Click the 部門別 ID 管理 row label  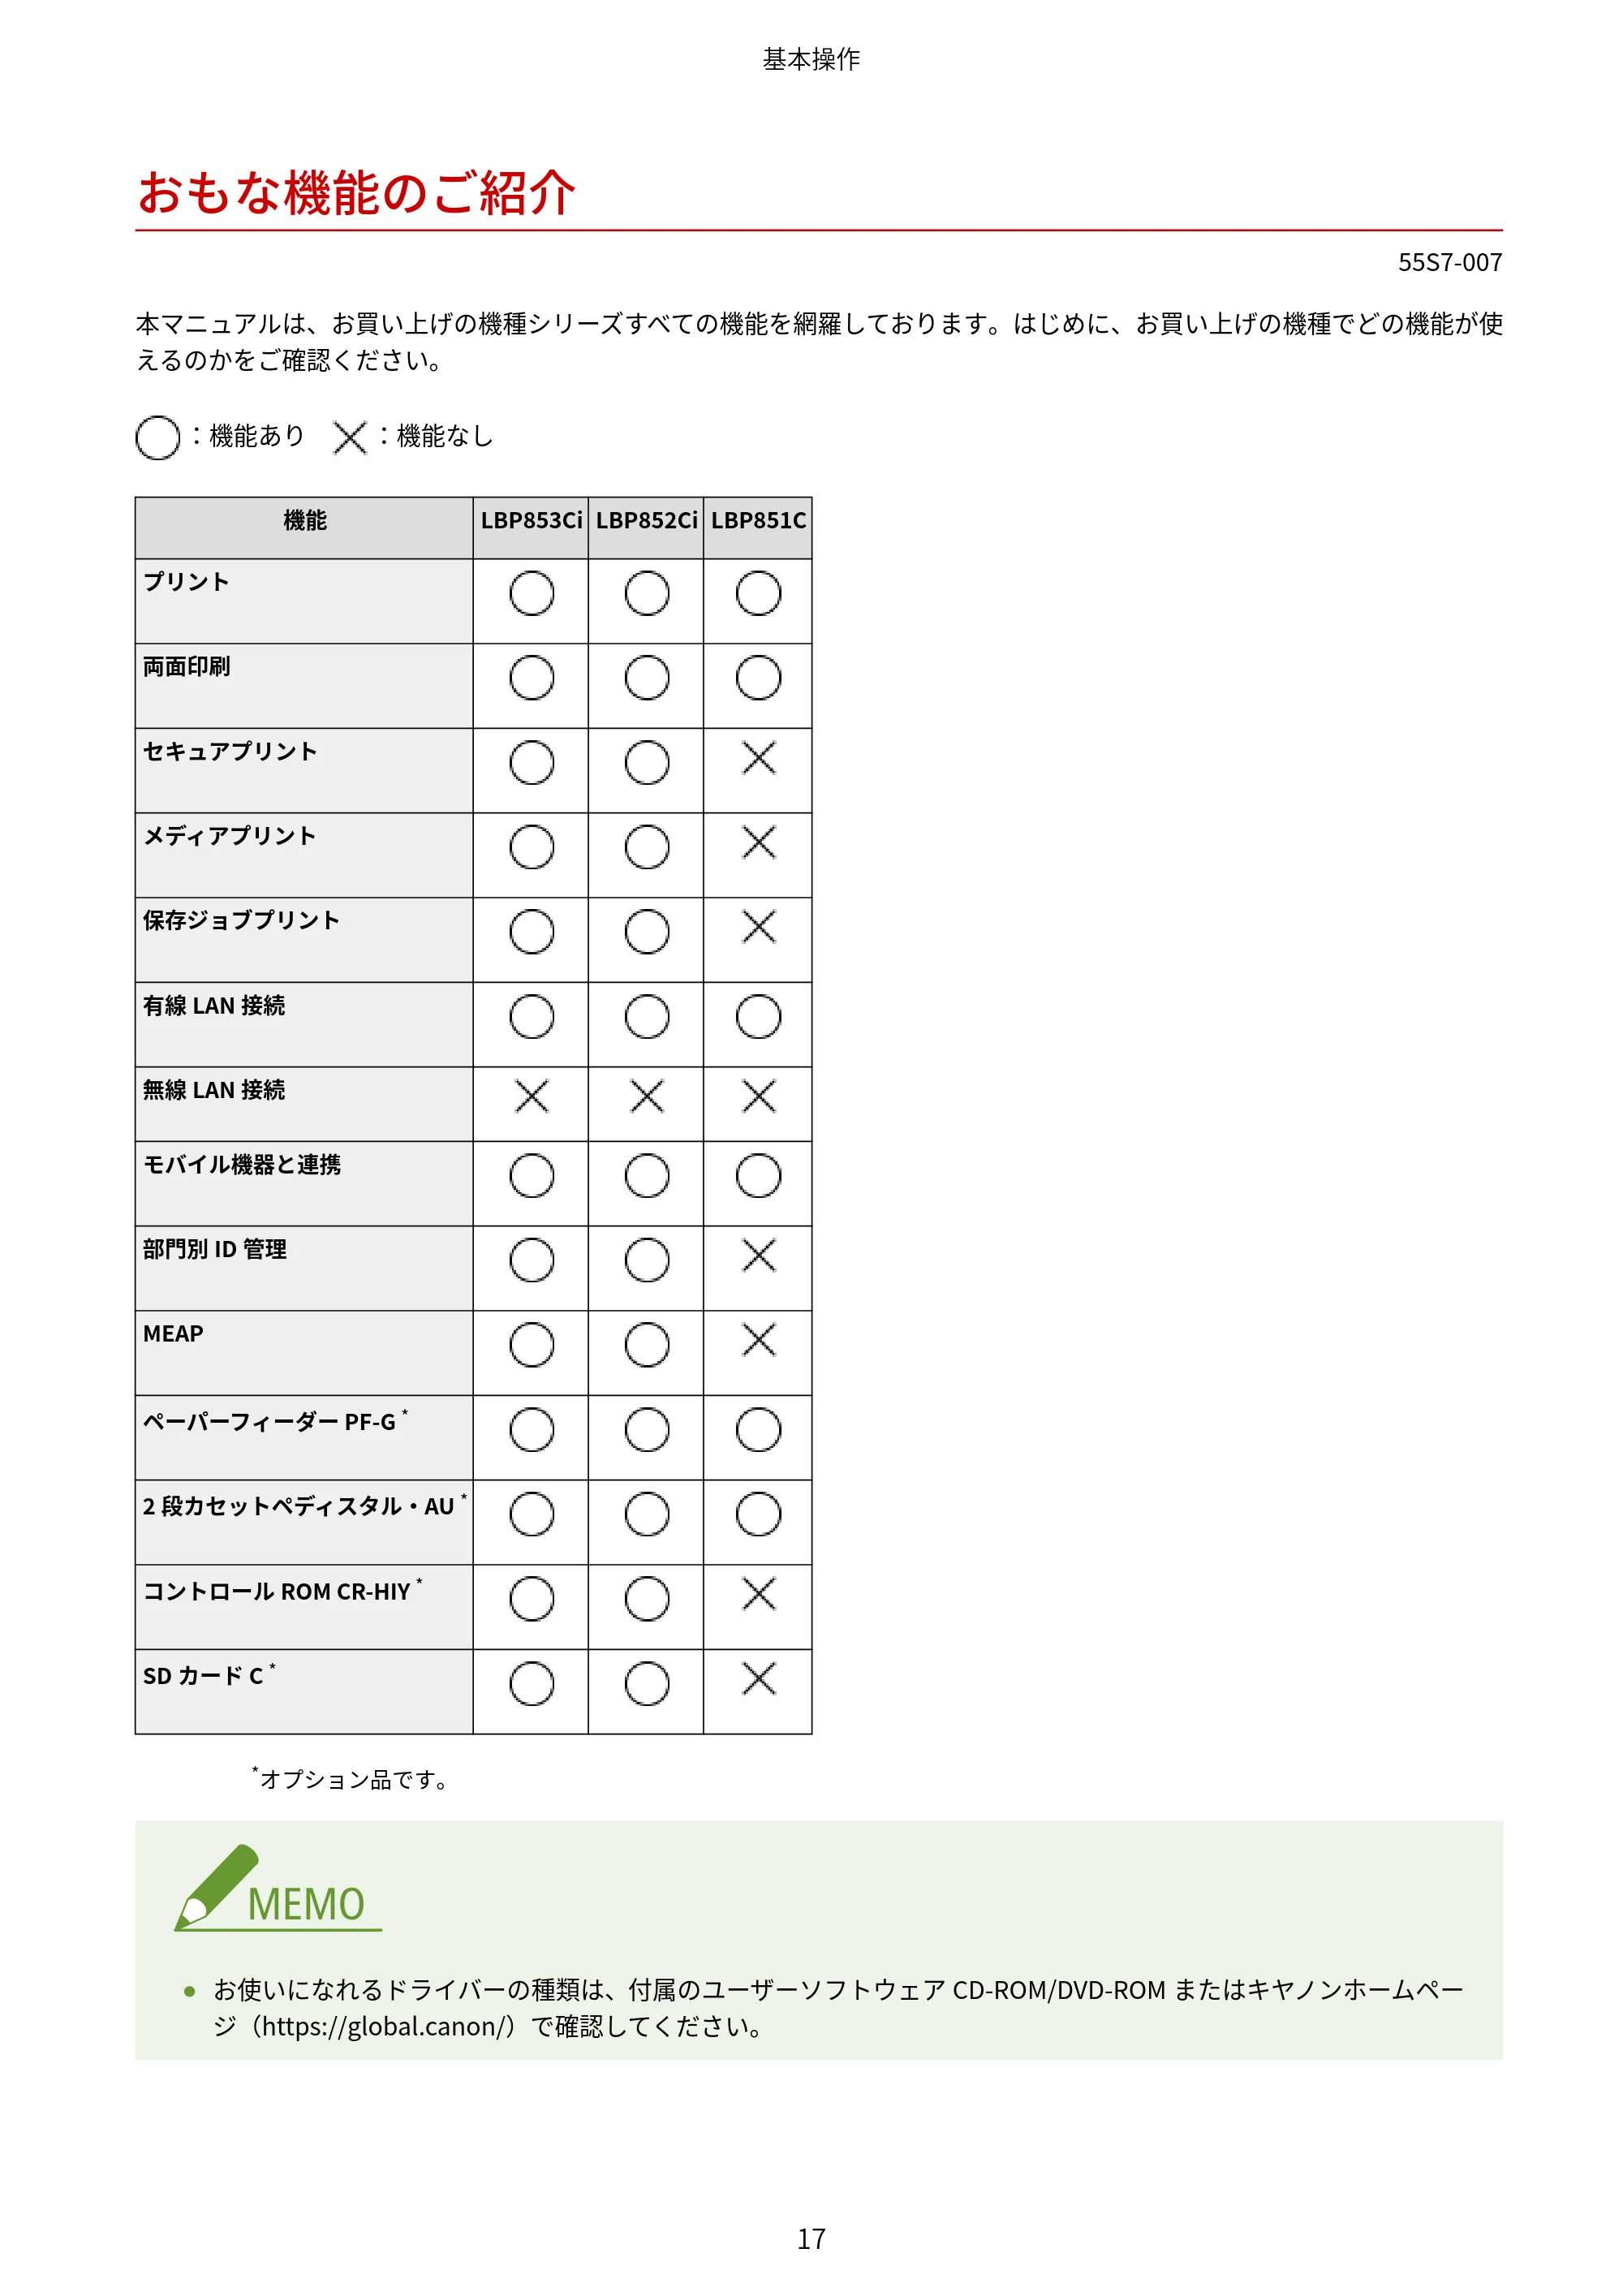[x=215, y=1249]
